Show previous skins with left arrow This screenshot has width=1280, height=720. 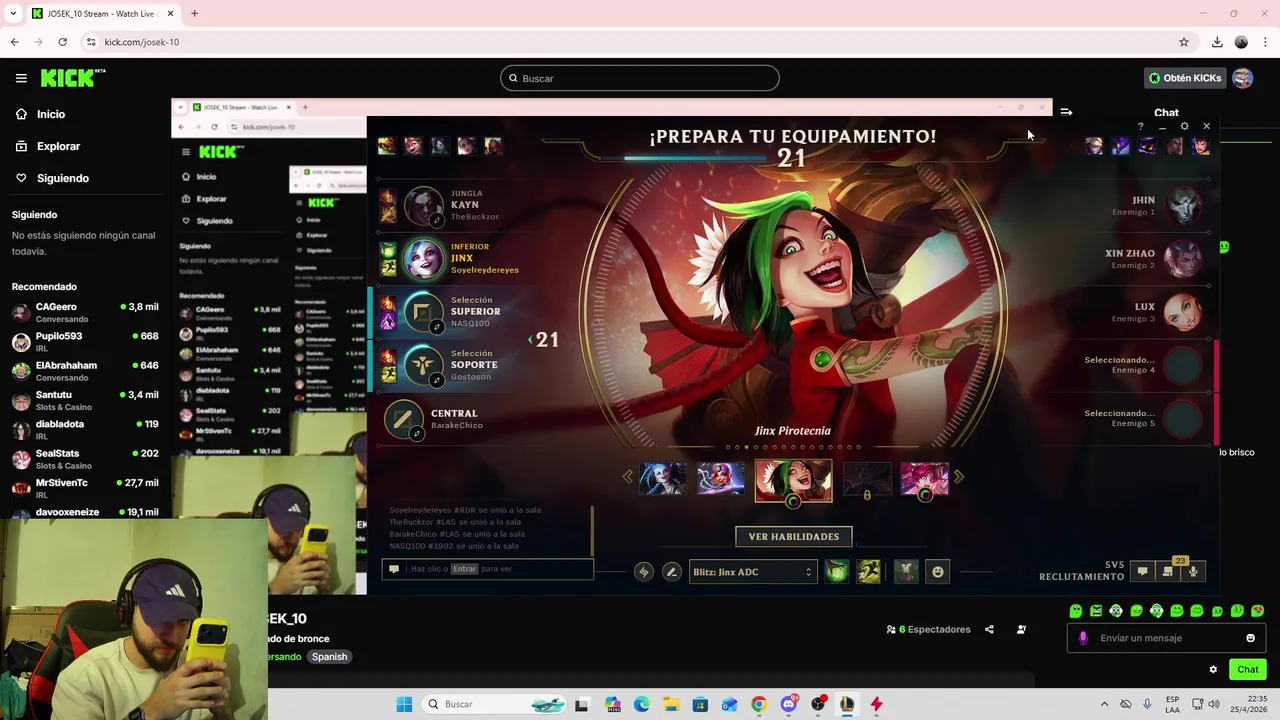click(x=628, y=478)
